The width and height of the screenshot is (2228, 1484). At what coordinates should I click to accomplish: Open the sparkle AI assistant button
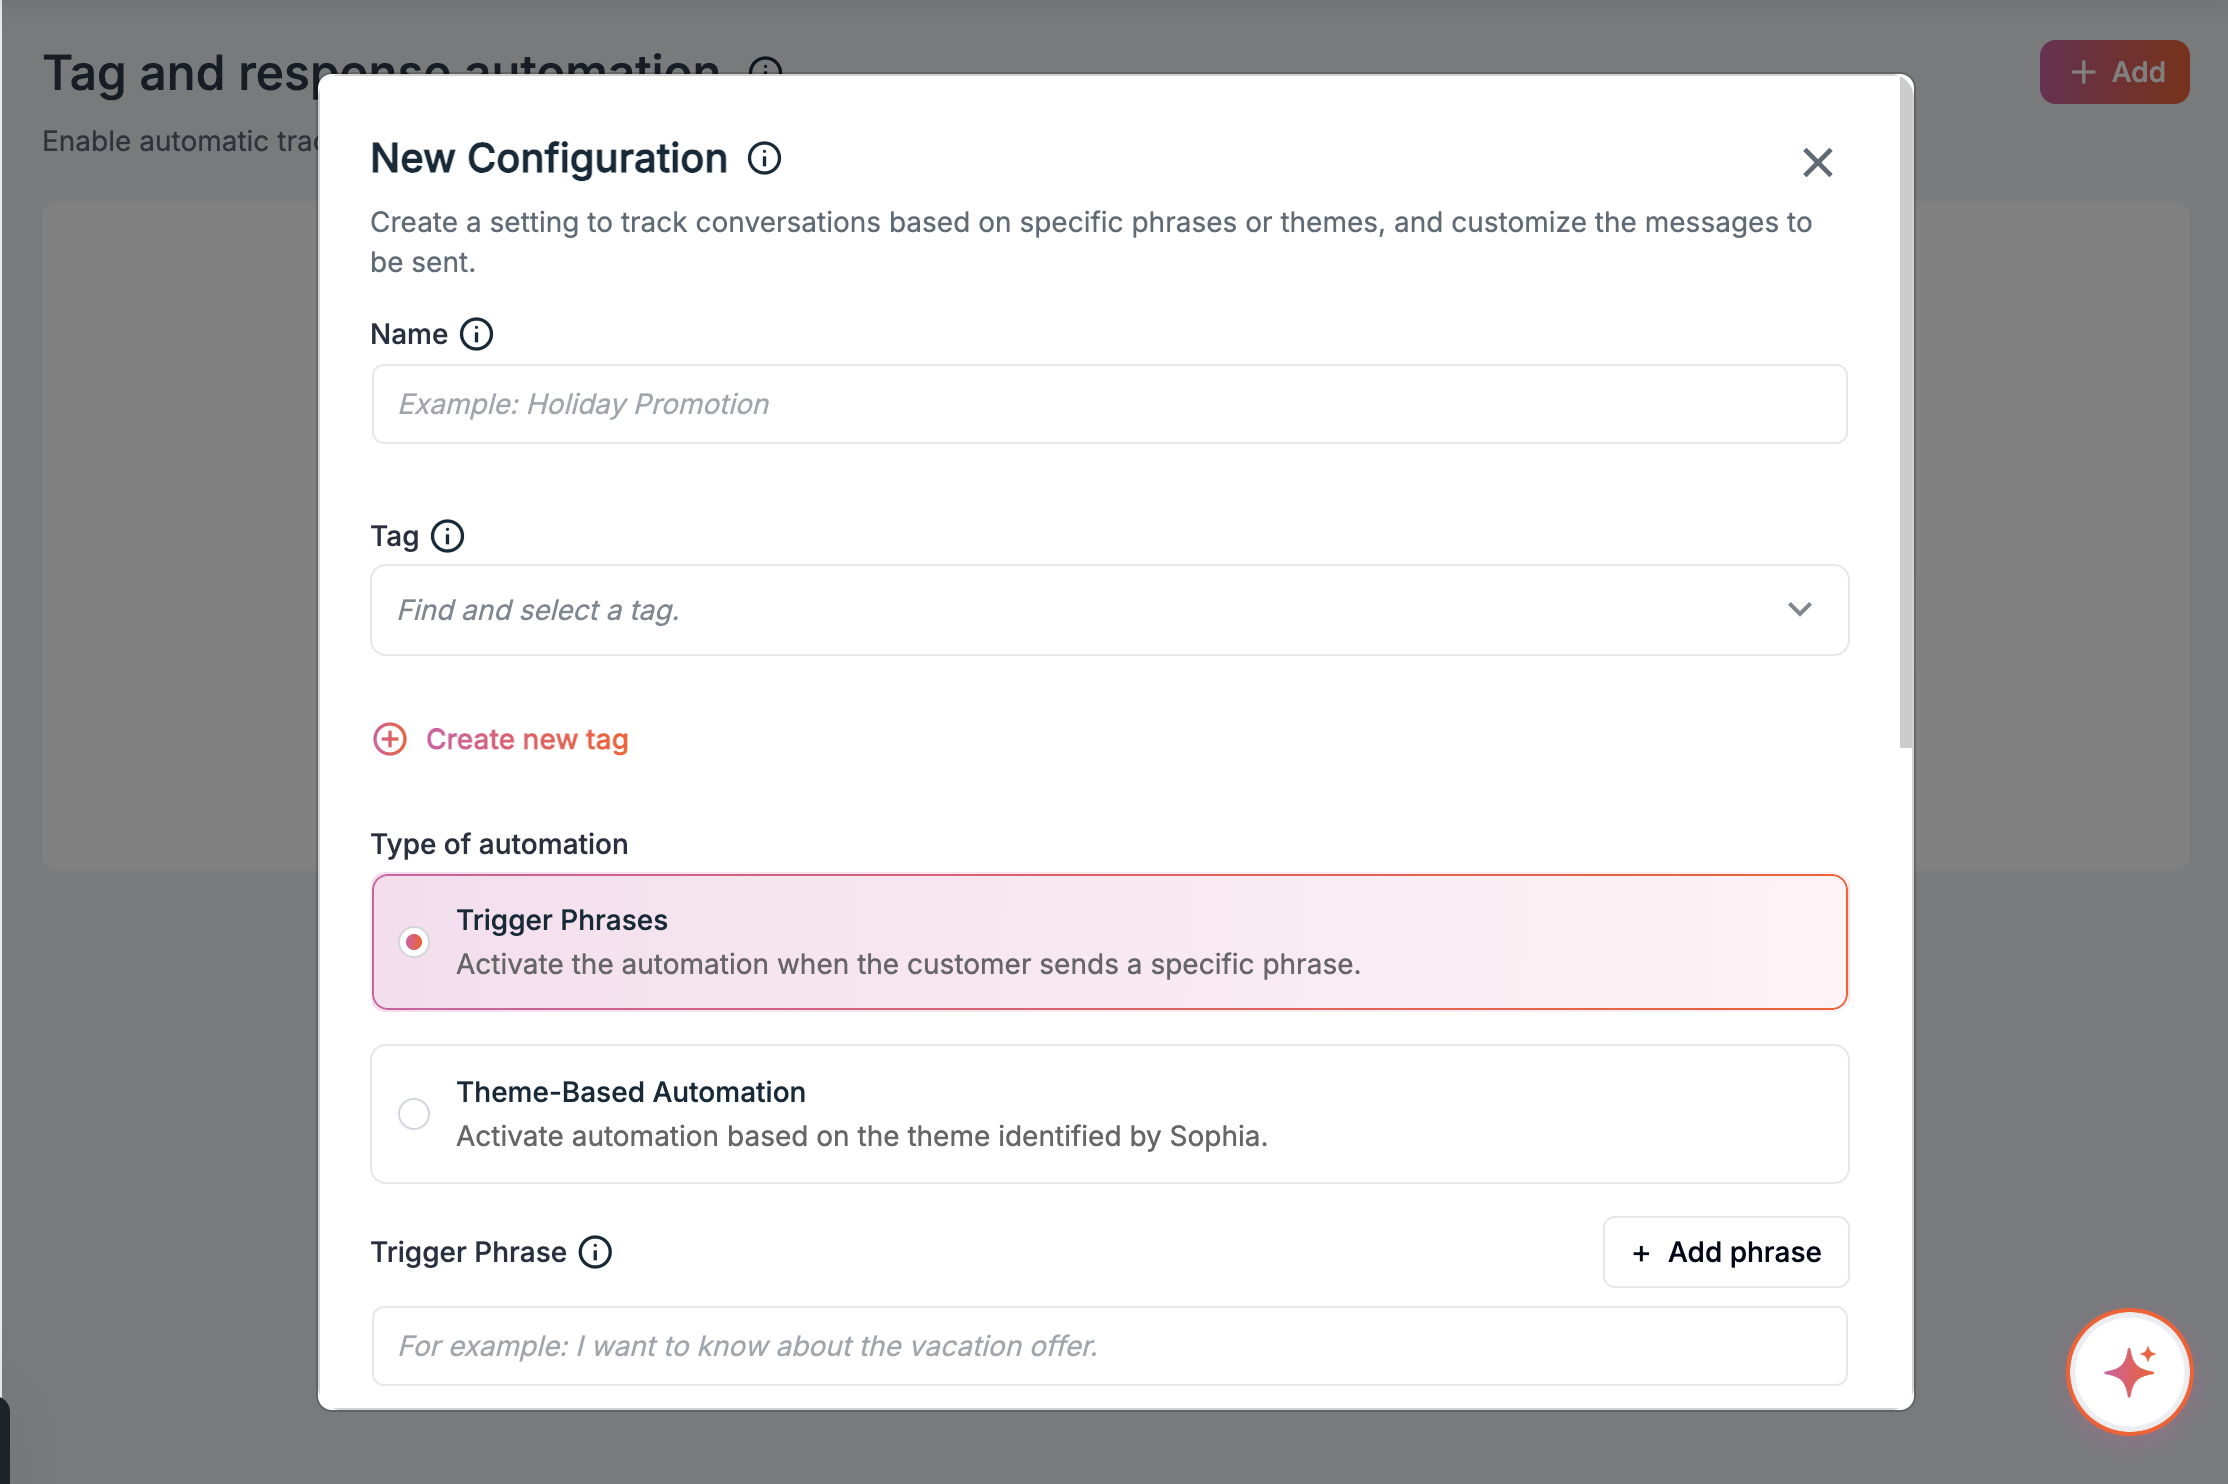tap(2129, 1372)
